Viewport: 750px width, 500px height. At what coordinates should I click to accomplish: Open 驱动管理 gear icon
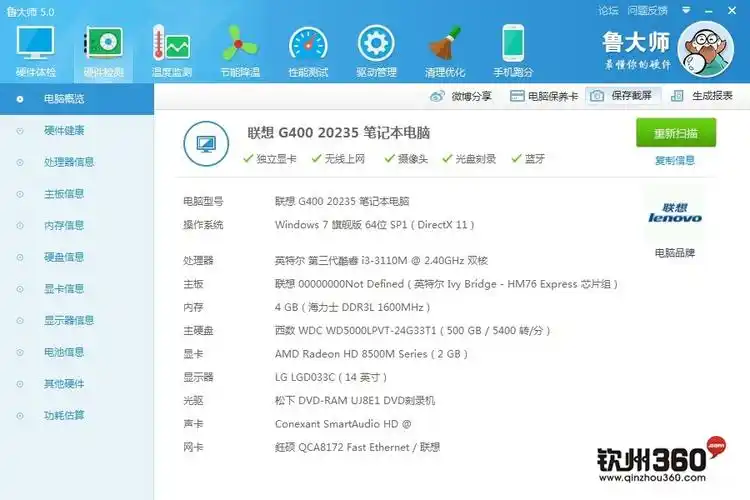click(376, 44)
